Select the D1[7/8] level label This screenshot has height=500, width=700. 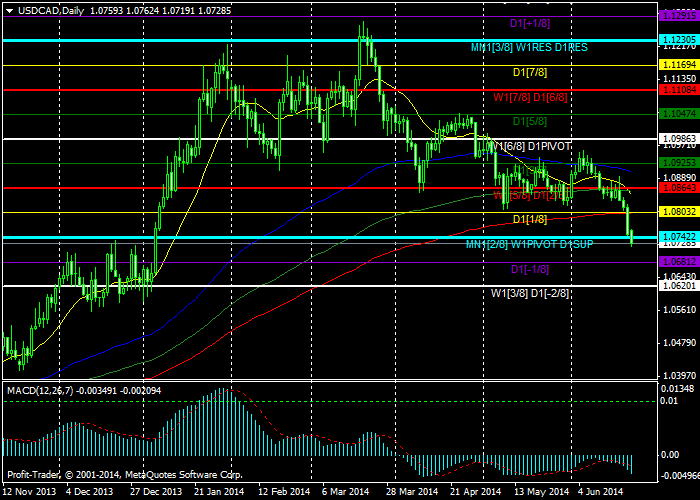point(530,72)
